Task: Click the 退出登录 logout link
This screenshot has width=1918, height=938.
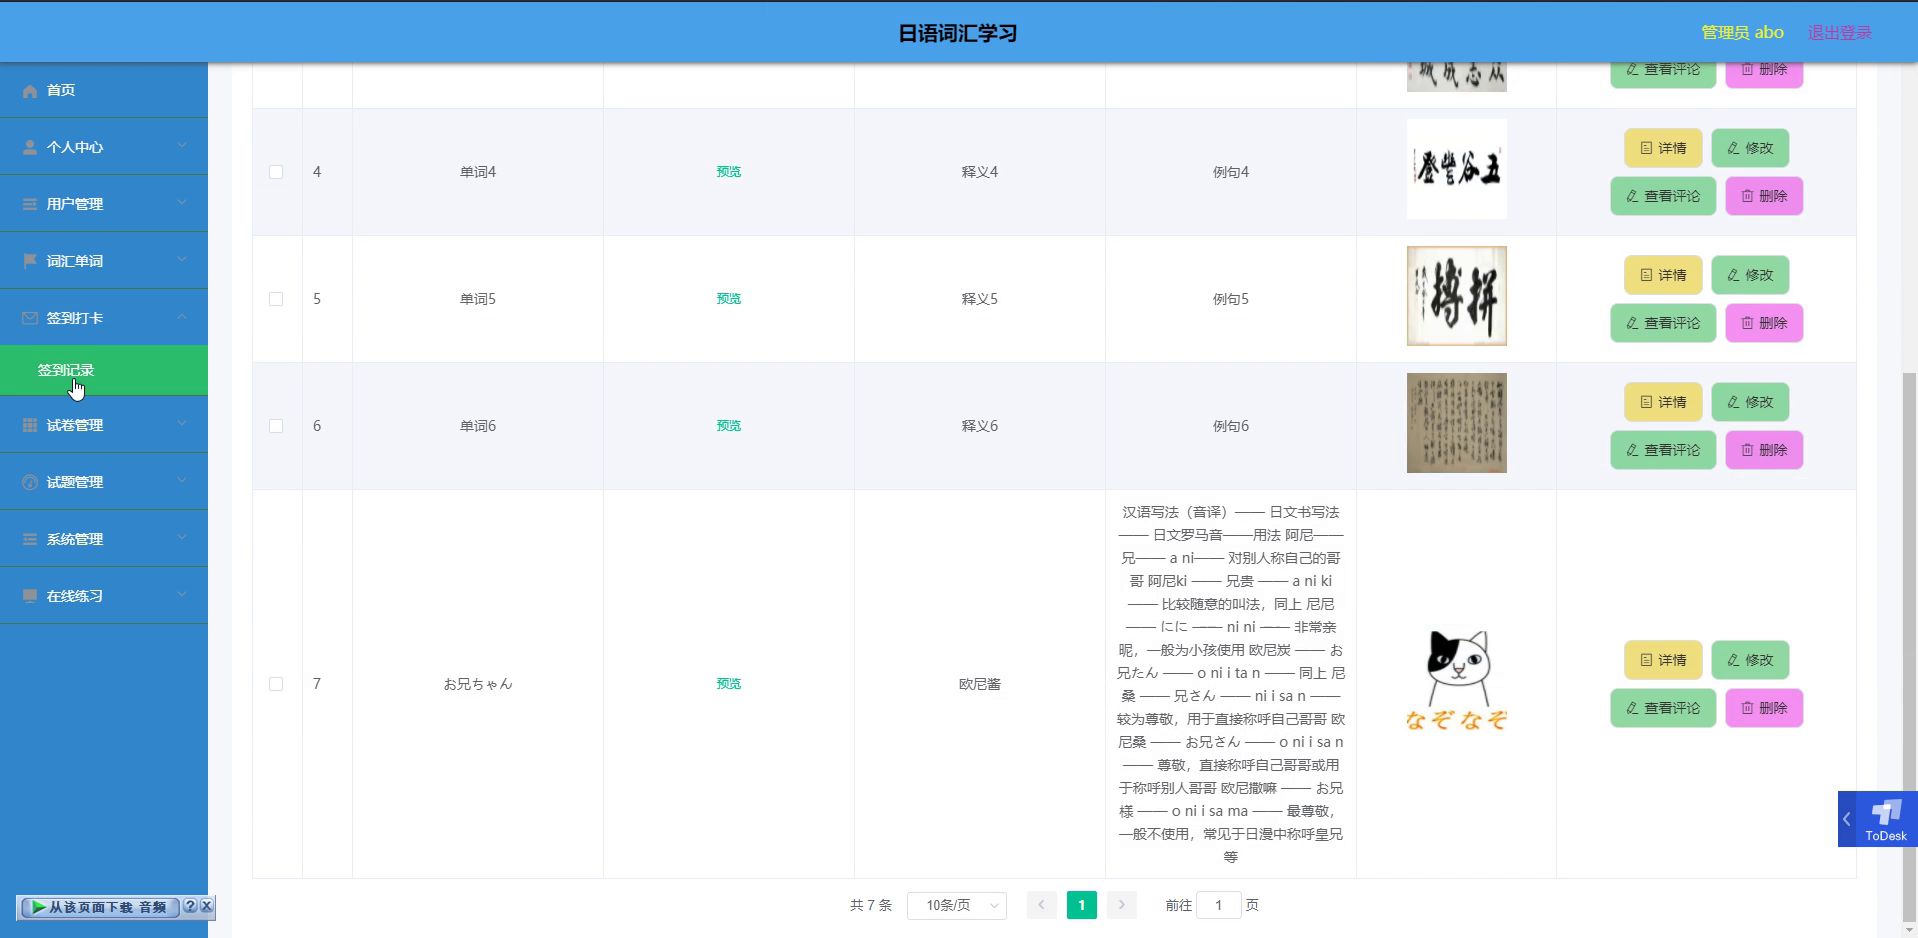Action: [1840, 33]
